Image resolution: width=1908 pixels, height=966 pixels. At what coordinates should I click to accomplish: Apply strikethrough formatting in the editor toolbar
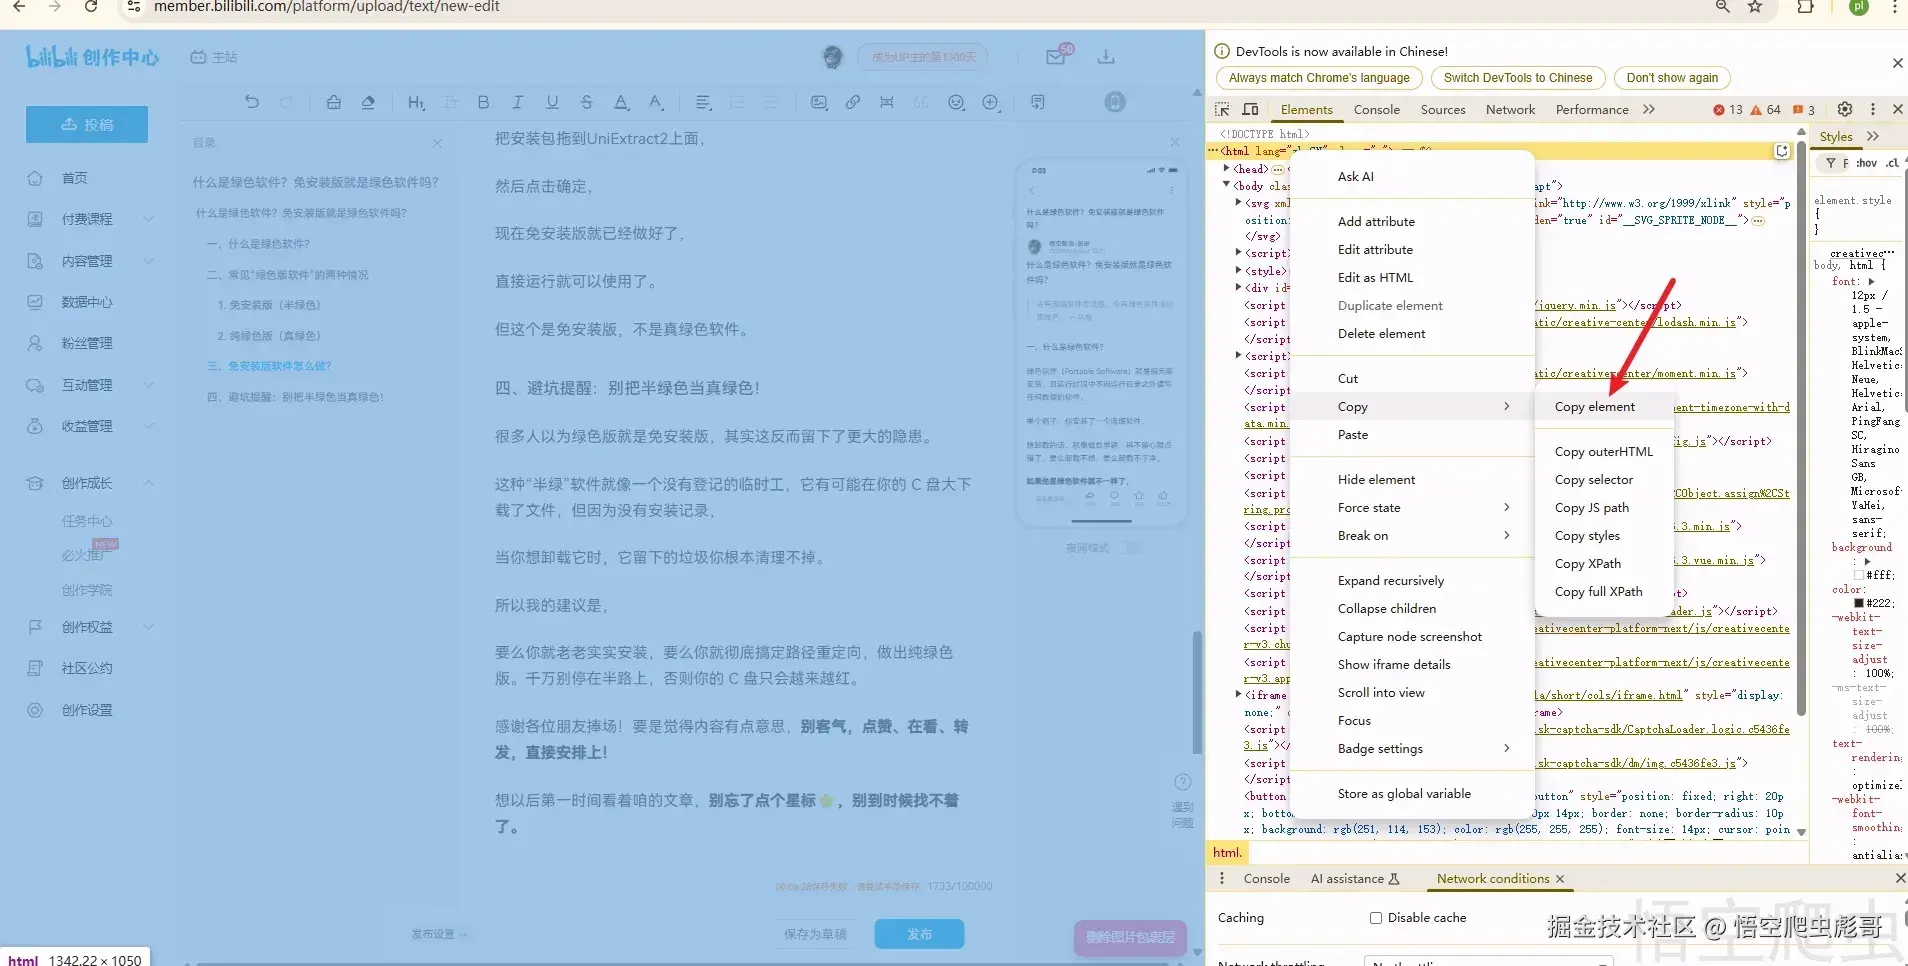click(x=587, y=102)
